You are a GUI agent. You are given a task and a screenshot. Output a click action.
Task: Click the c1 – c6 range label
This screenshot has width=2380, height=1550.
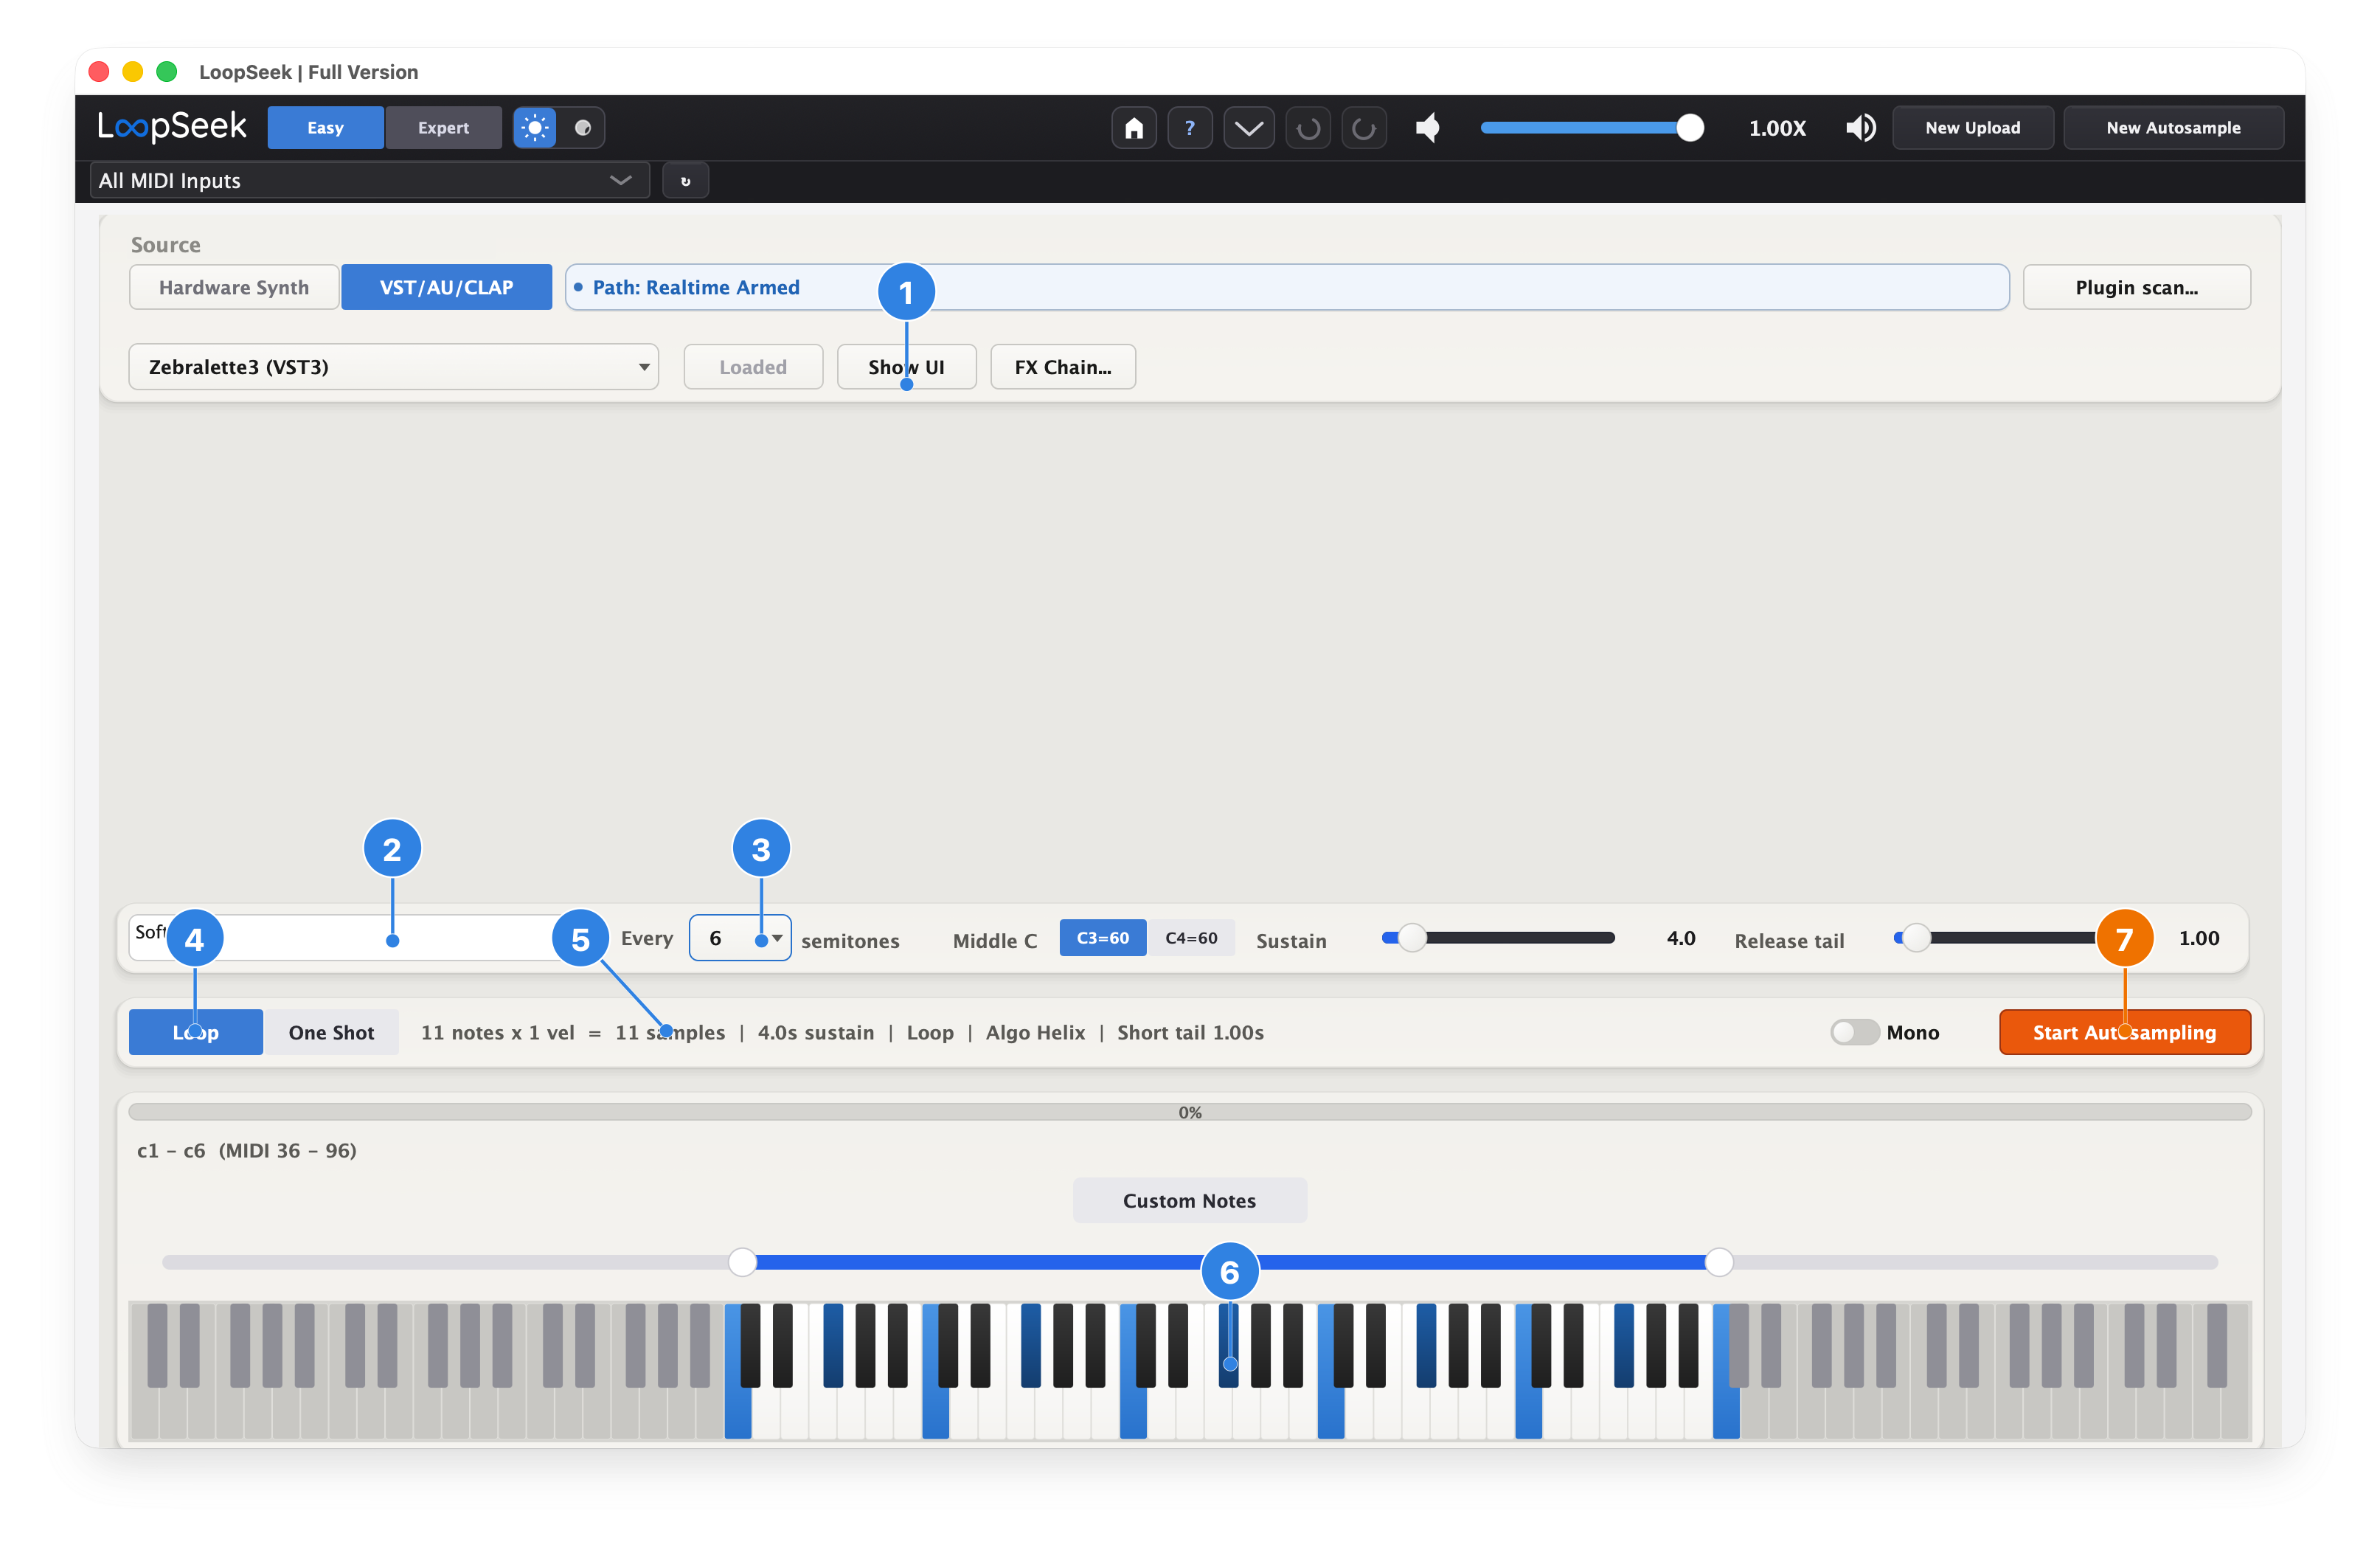[x=246, y=1150]
